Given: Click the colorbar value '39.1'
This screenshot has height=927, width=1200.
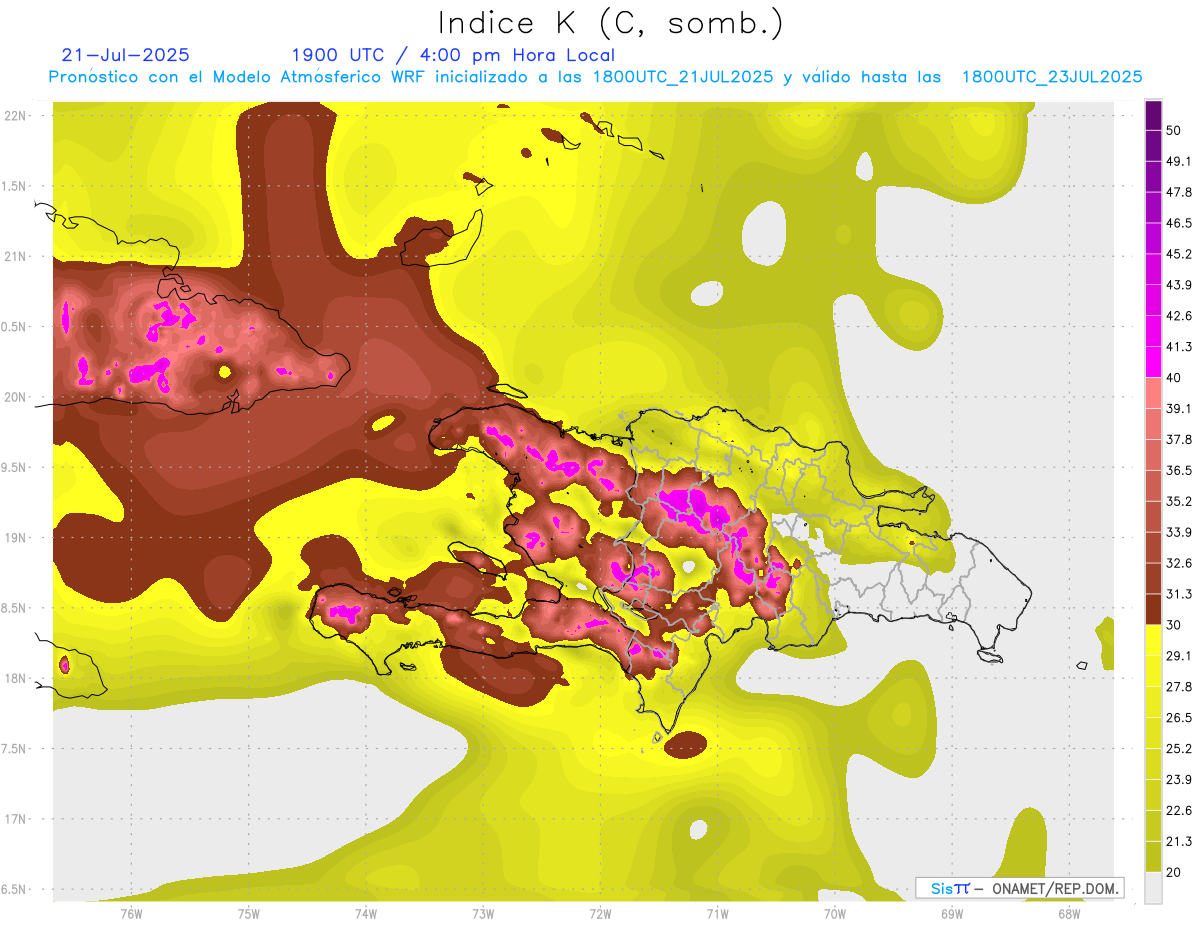Looking at the screenshot, I should [x=1178, y=408].
